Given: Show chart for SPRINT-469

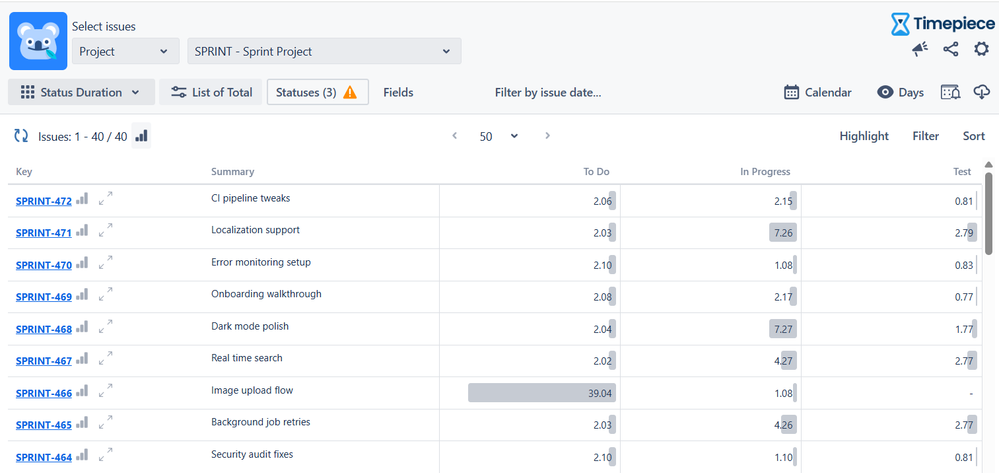Looking at the screenshot, I should 82,295.
